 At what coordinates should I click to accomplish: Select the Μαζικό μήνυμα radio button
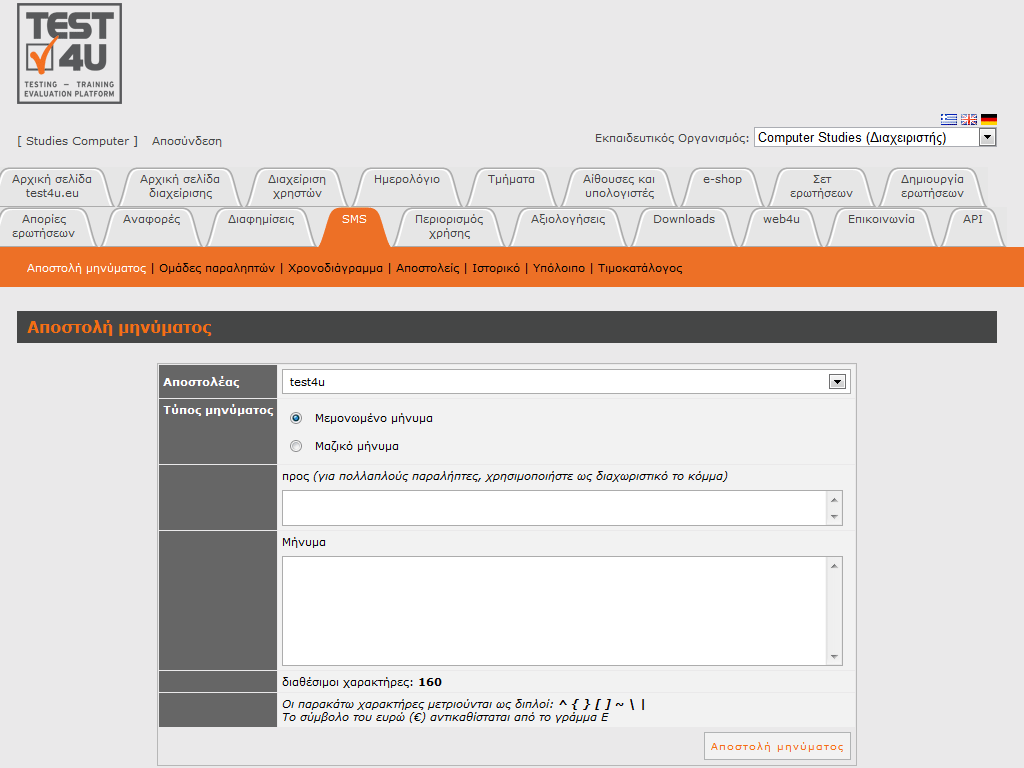[296, 446]
